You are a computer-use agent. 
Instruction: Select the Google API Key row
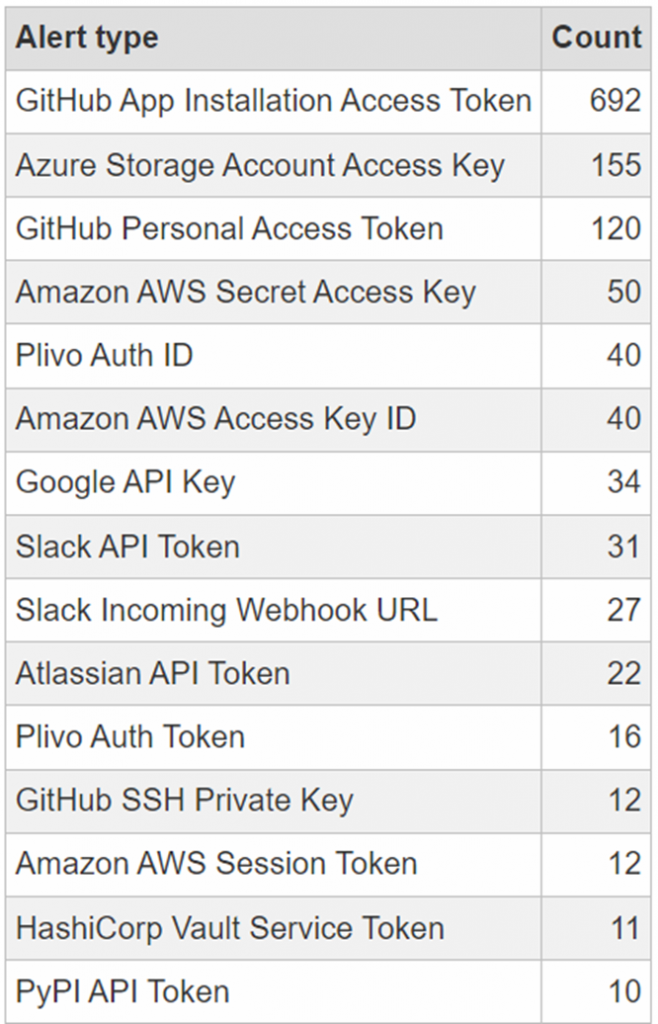(125, 483)
